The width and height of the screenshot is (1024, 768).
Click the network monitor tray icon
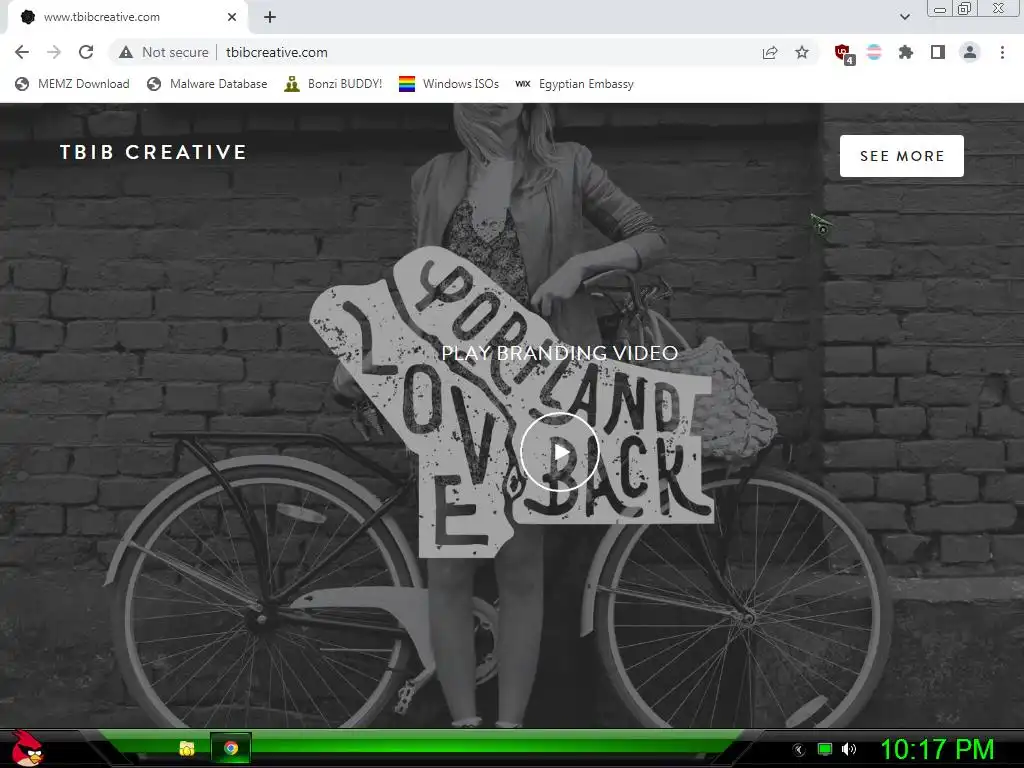(825, 750)
